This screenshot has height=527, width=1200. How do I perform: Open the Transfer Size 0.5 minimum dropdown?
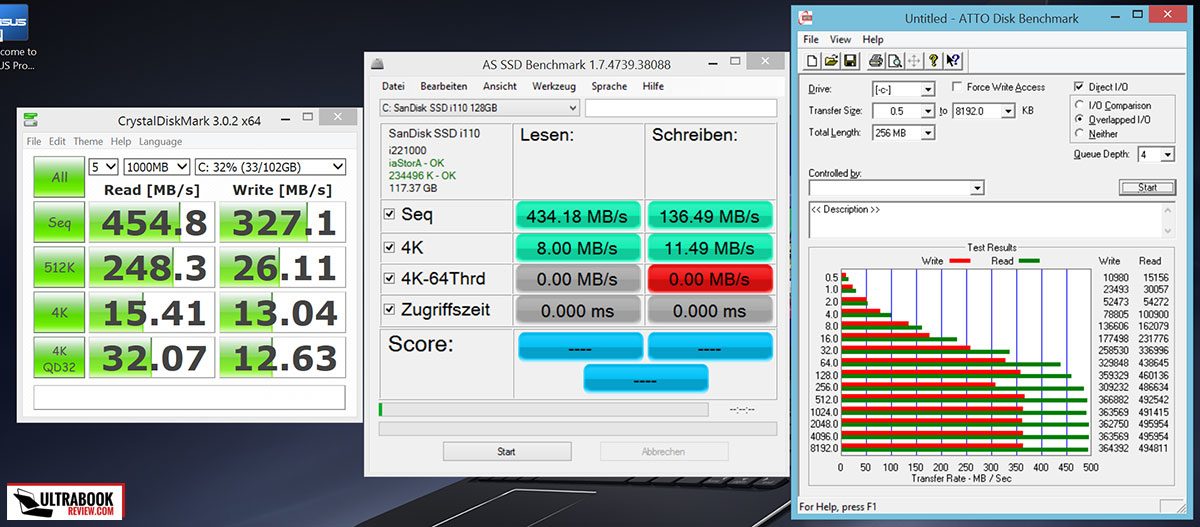point(926,111)
